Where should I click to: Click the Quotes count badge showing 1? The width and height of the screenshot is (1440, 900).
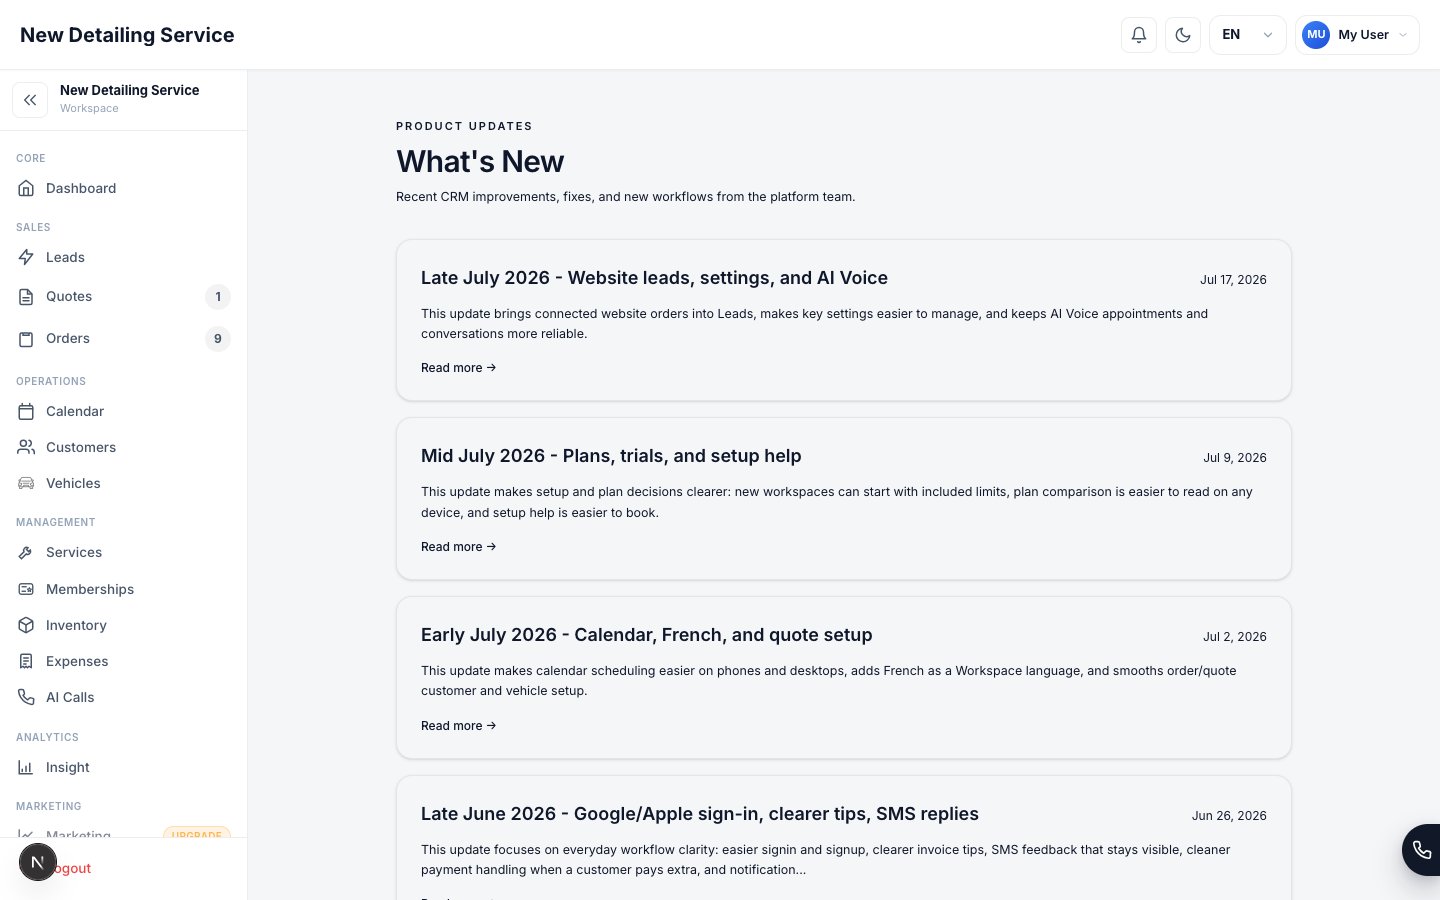218,297
